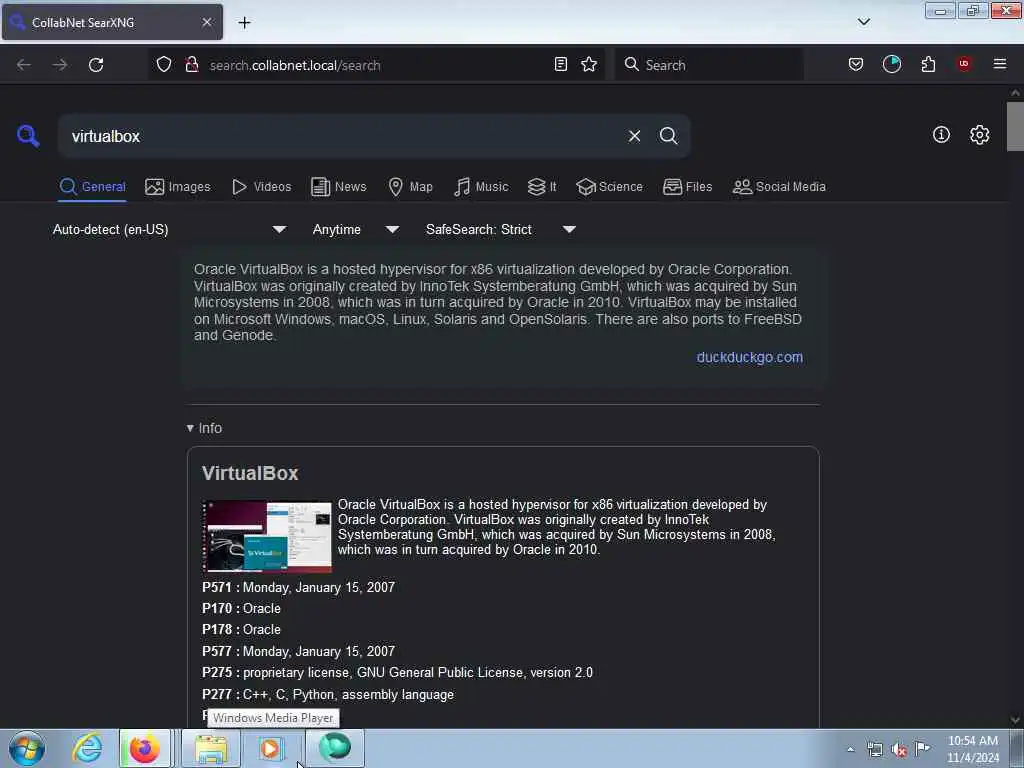Close the CollabNet SearXNG tab
This screenshot has width=1024, height=768.
coord(206,22)
